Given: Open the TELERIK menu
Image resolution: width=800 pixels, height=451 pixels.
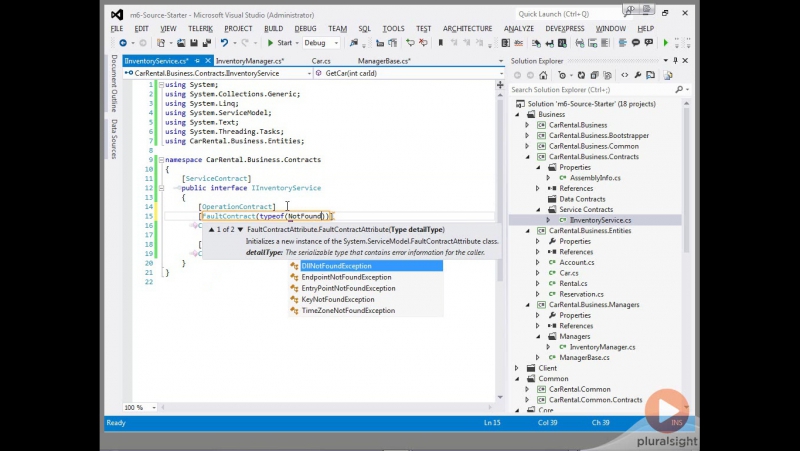Looking at the screenshot, I should [x=200, y=29].
